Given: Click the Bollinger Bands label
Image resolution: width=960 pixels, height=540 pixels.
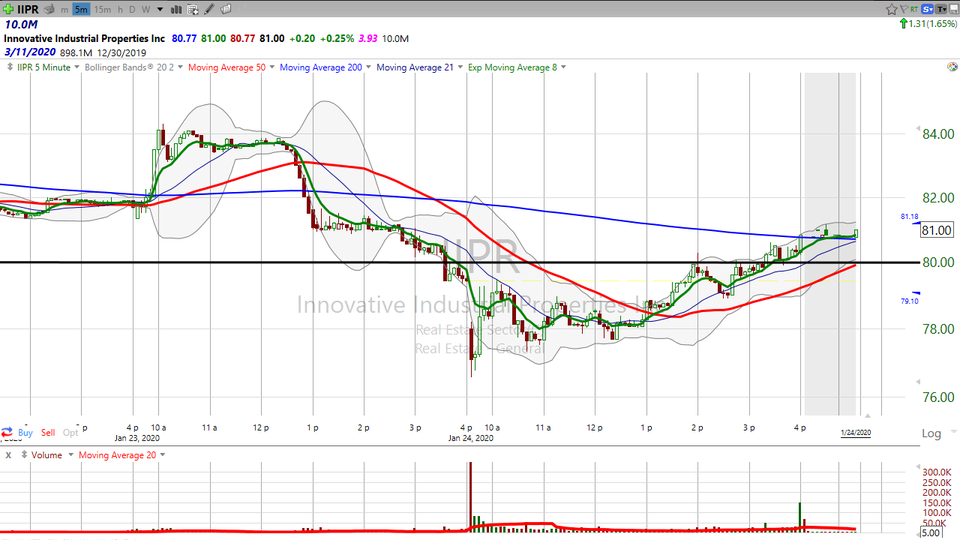Looking at the screenshot, I should coord(129,67).
